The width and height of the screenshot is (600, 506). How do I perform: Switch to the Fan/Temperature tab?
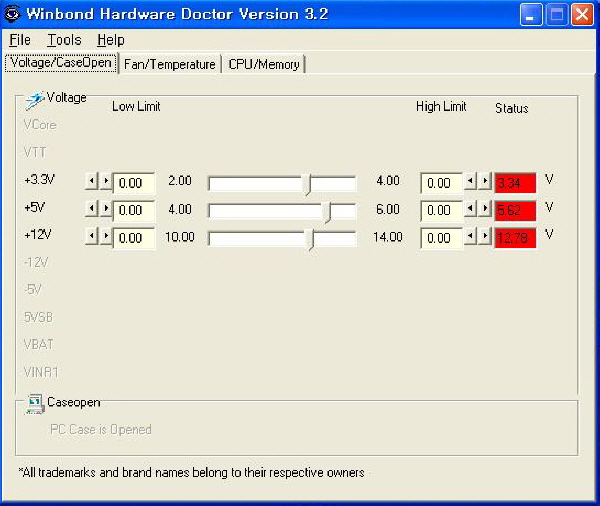tap(170, 64)
